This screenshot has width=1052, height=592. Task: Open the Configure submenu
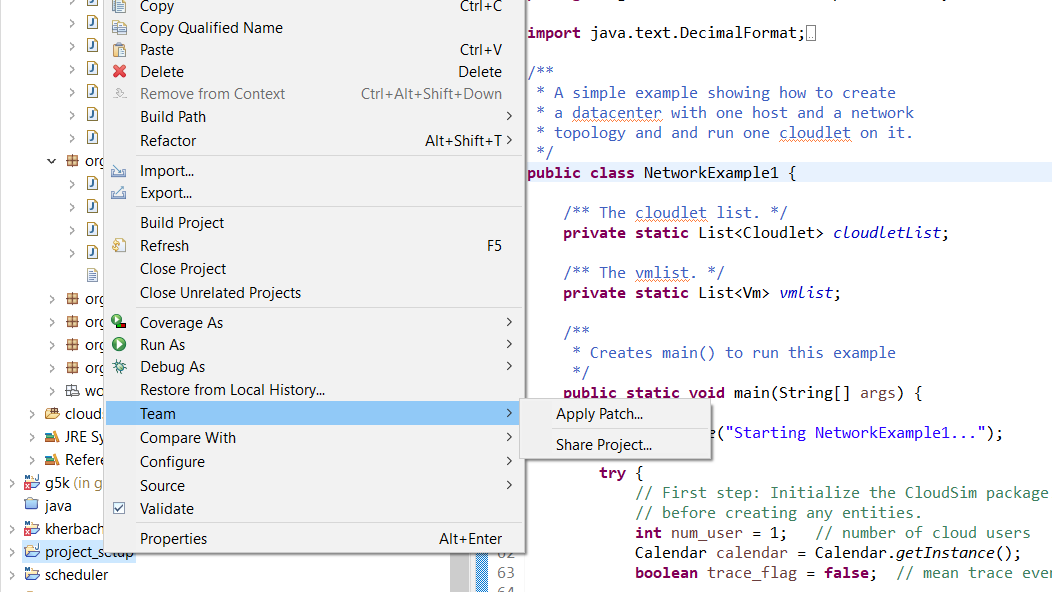click(x=314, y=461)
